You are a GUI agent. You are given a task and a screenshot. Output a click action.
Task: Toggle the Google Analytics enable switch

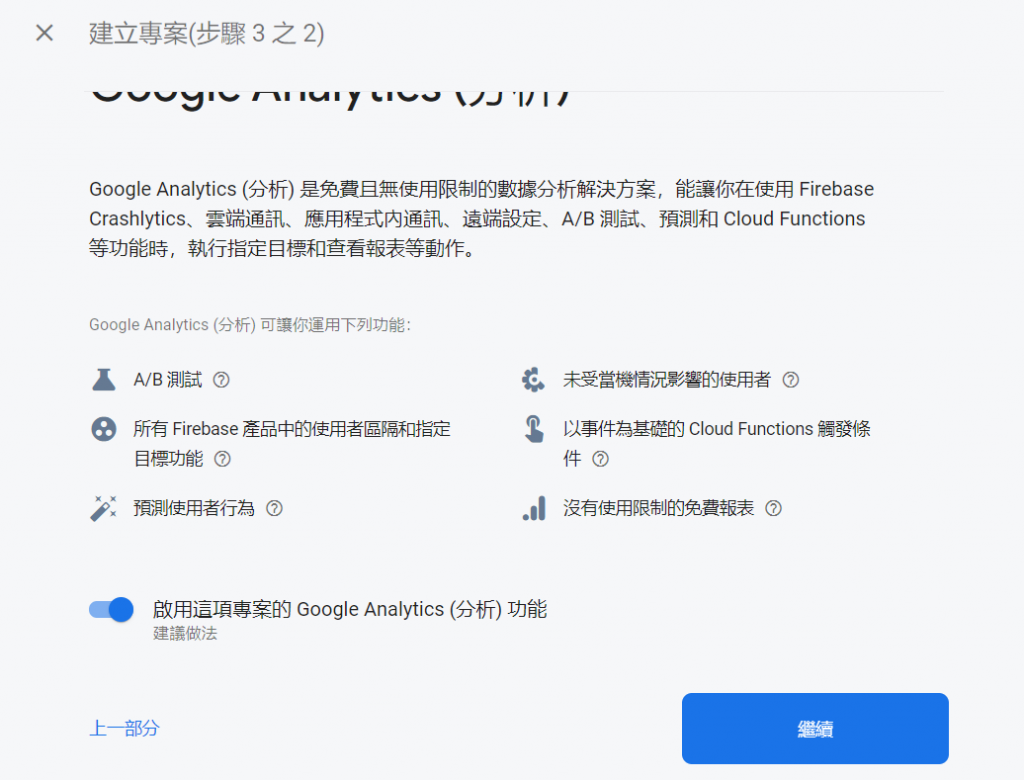[112, 609]
